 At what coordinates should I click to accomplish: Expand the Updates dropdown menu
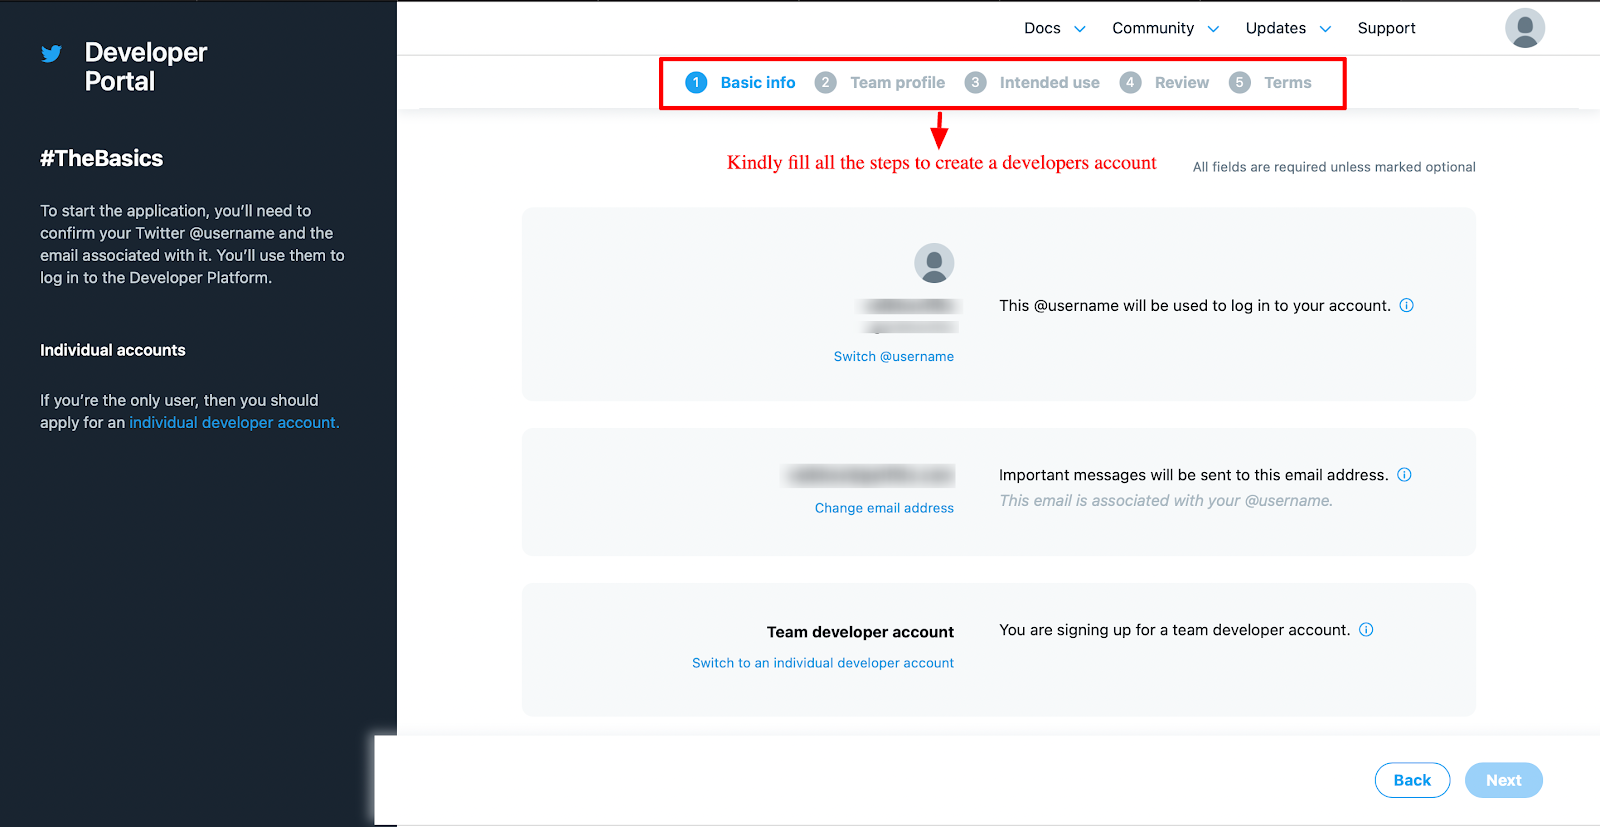(x=1288, y=28)
